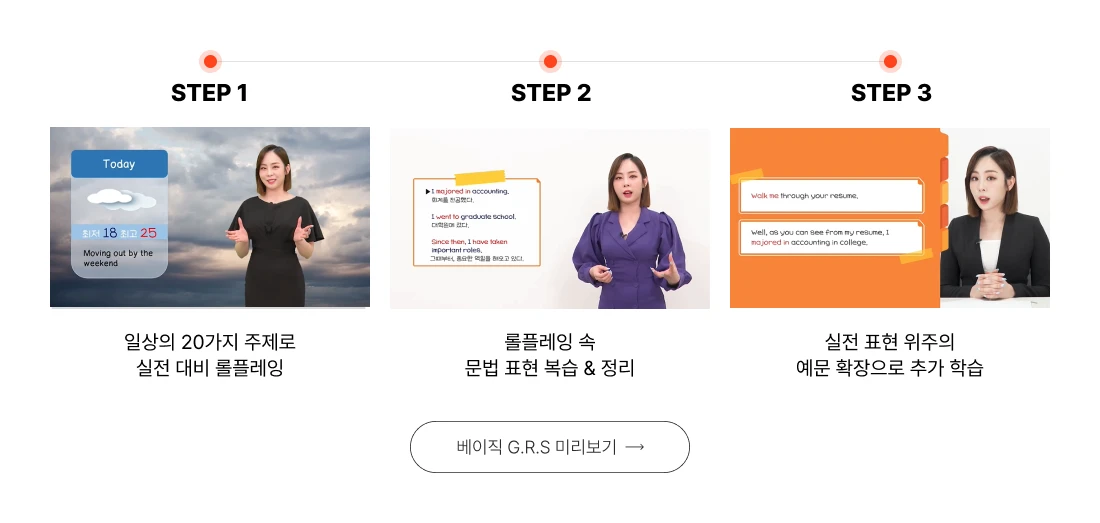1100x523 pixels.
Task: Open the STEP 2 grammar review thumbnail
Action: coord(550,217)
